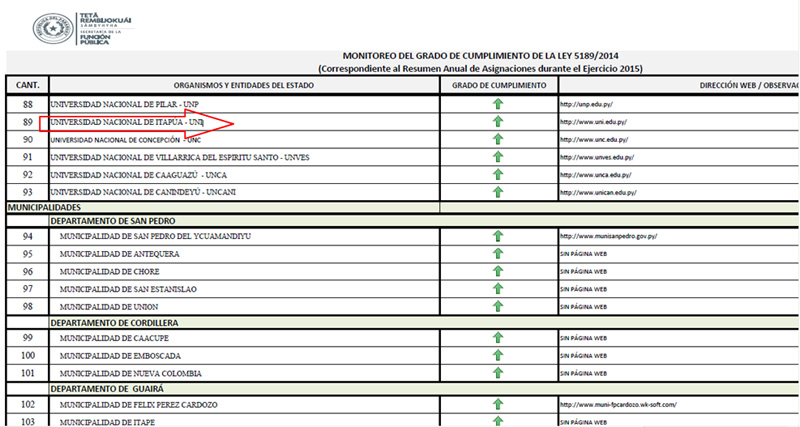
Task: Open the munisanpedro.gov.py link
Action: [608, 237]
